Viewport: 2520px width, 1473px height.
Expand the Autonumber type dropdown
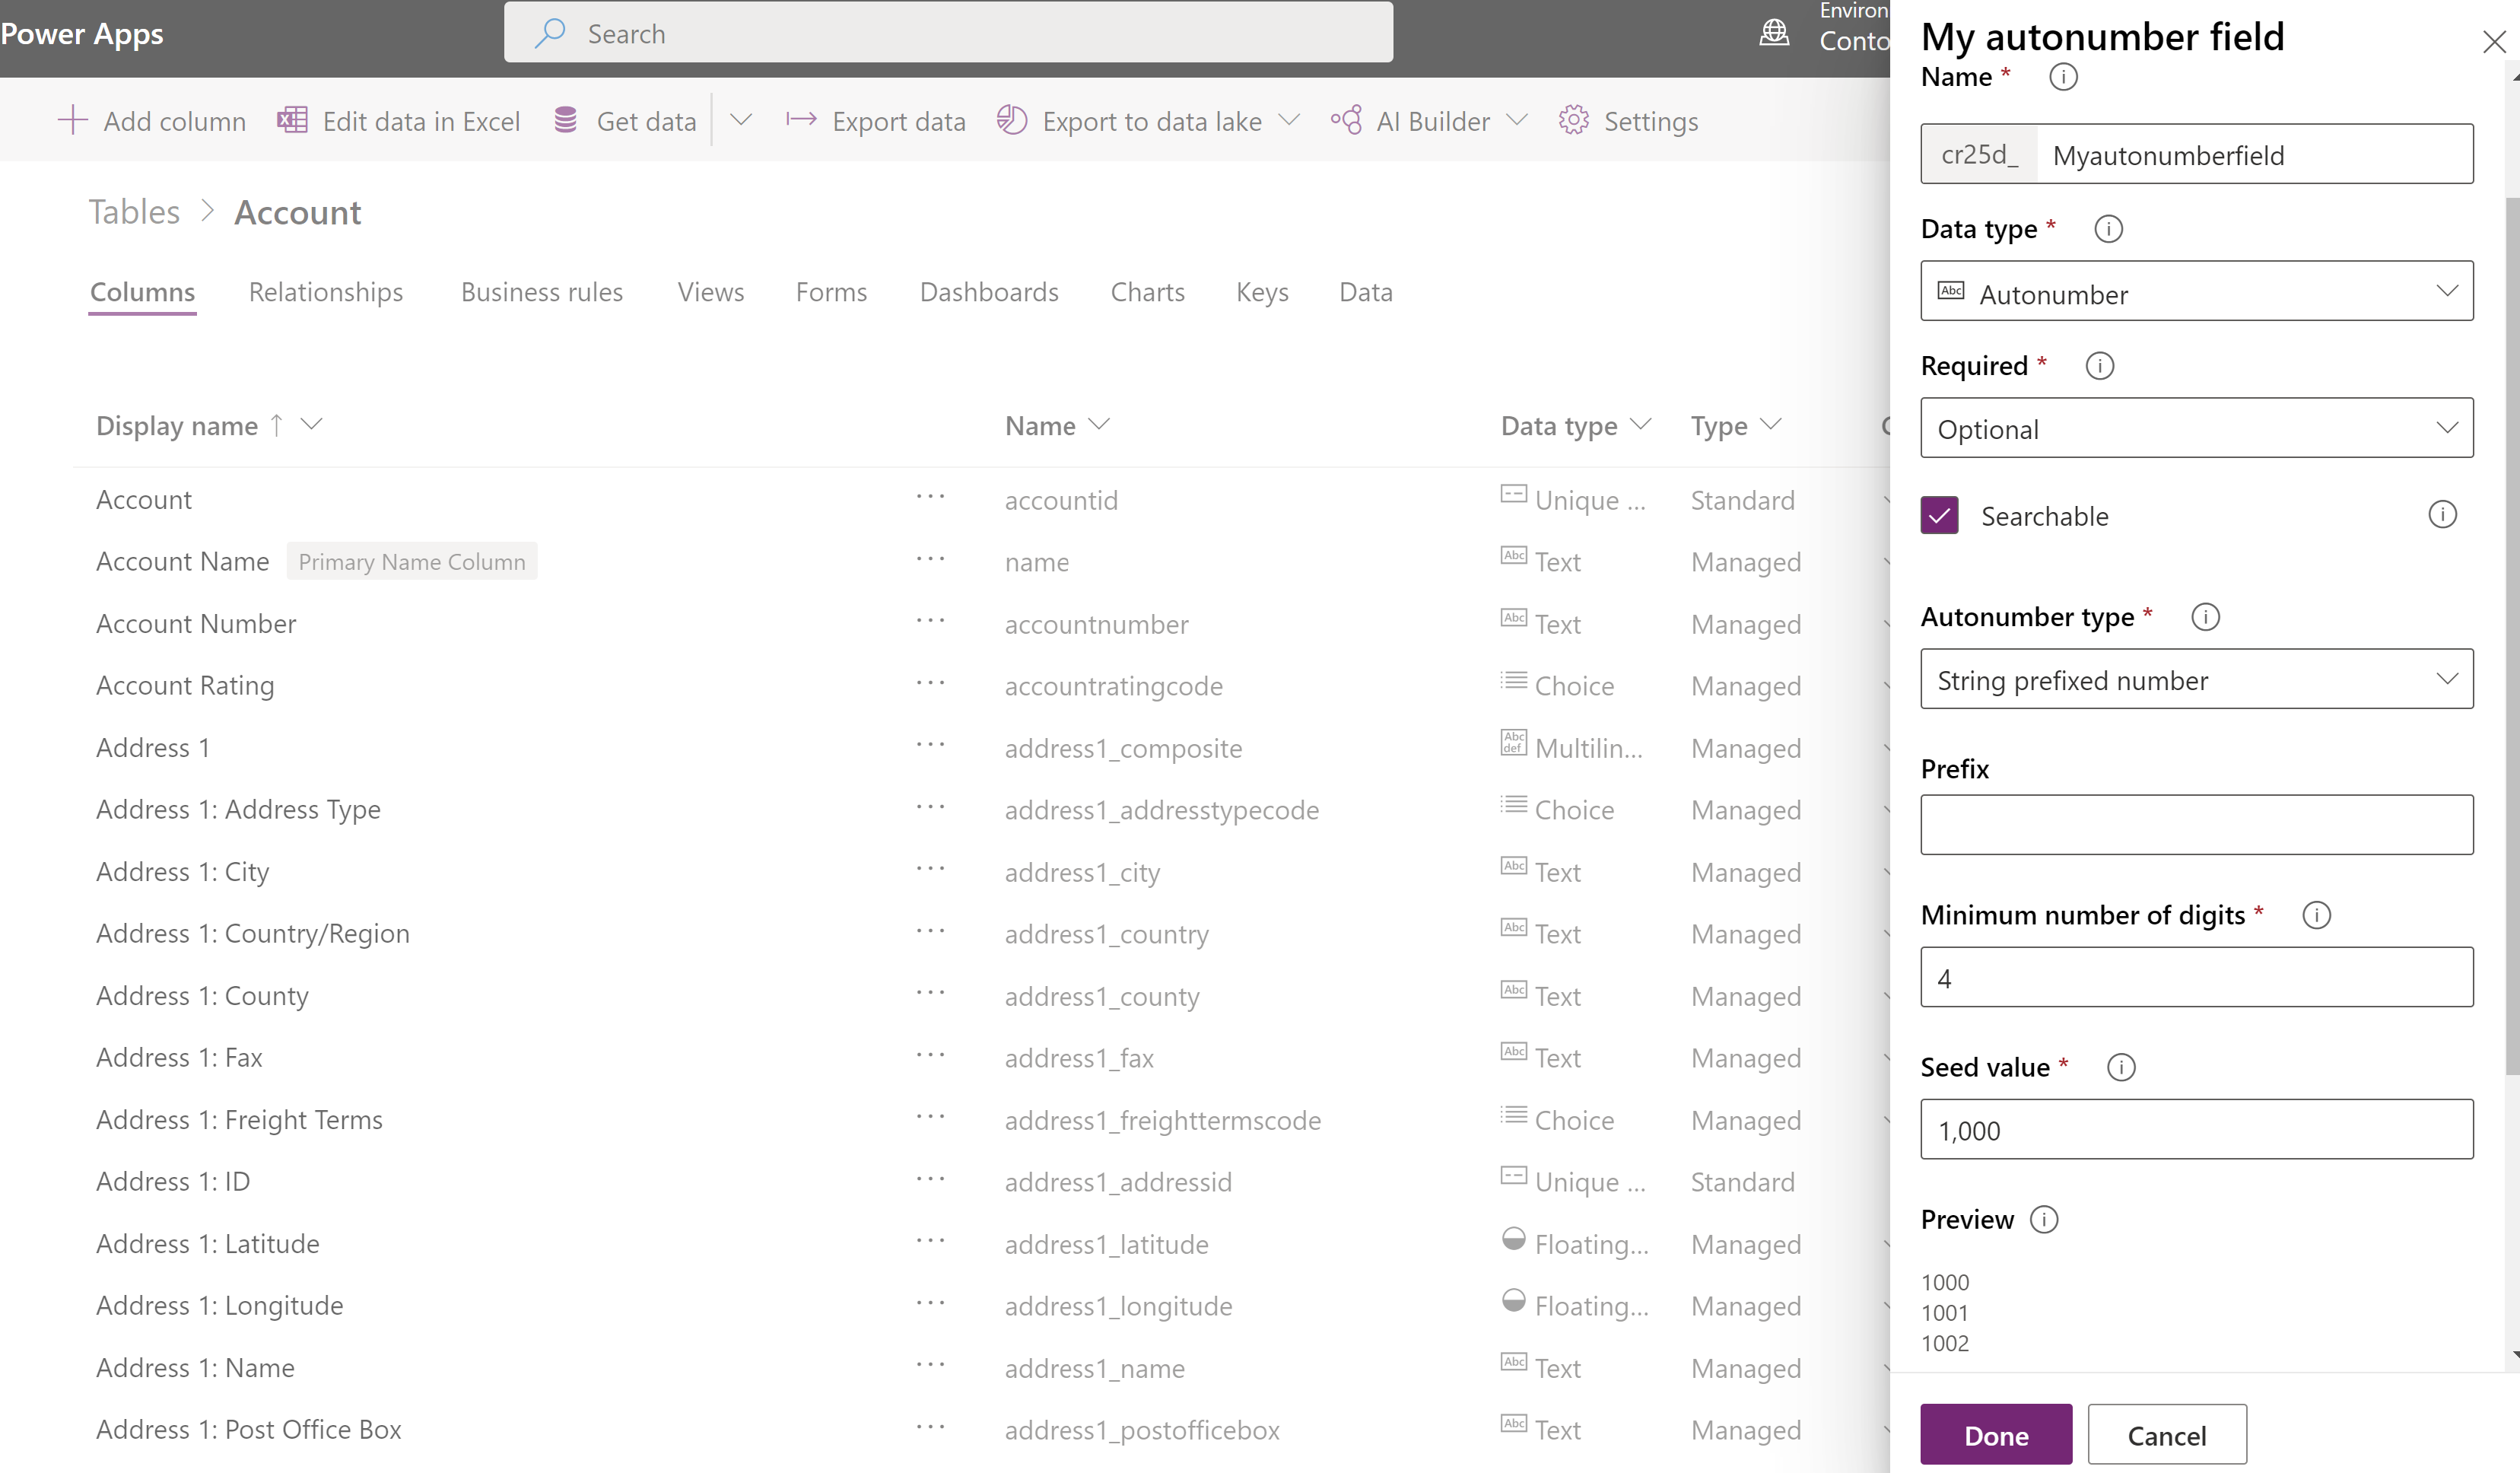2196,680
